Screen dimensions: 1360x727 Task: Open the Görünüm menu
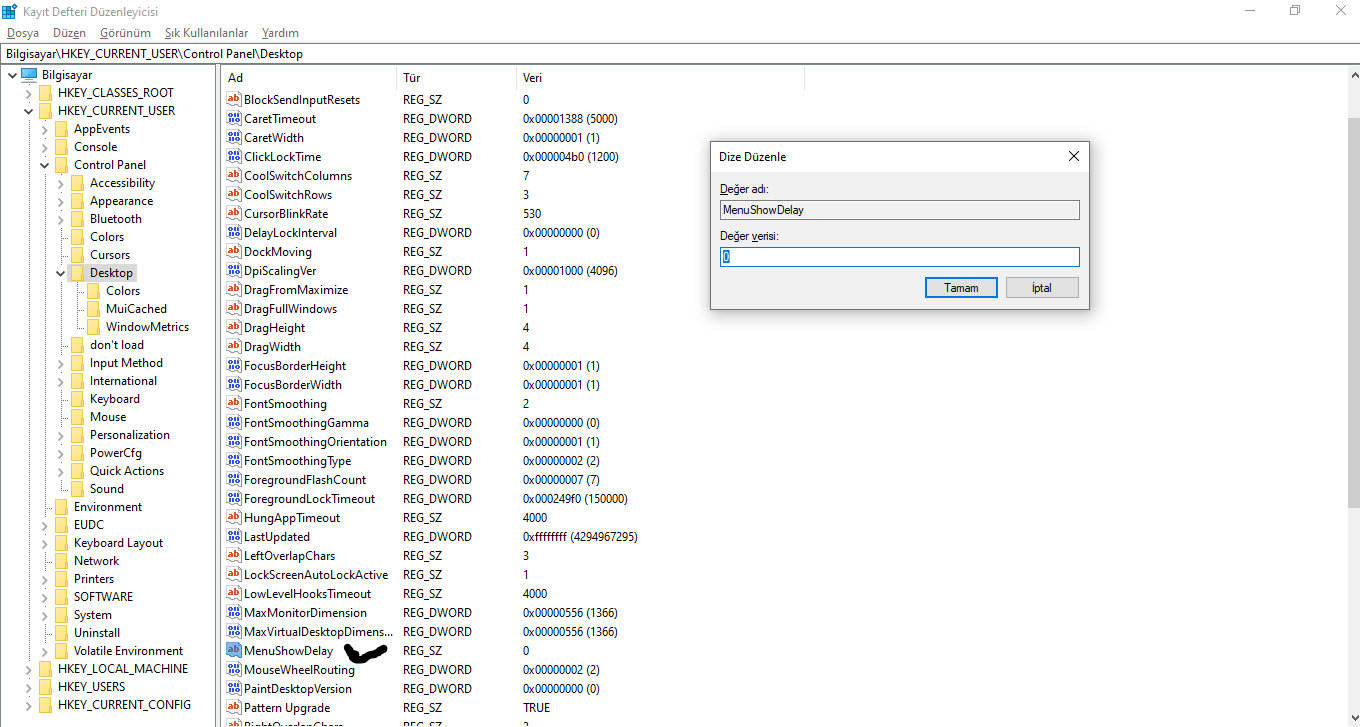pyautogui.click(x=125, y=33)
